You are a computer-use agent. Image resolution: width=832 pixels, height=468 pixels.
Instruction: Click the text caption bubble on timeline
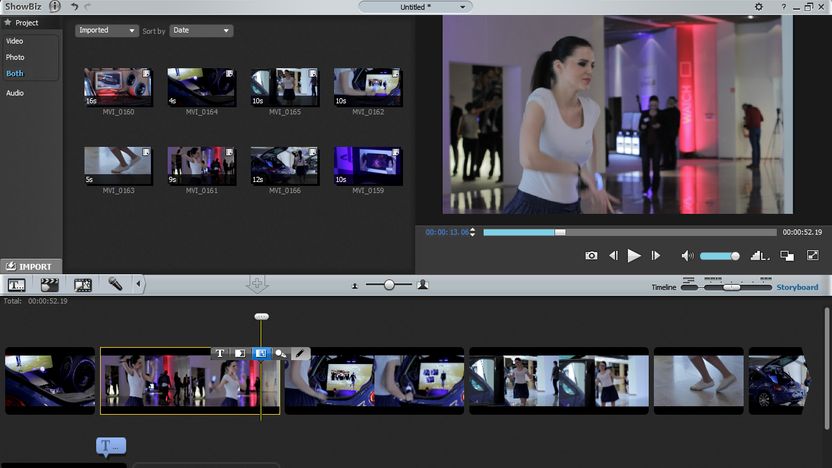tap(111, 447)
